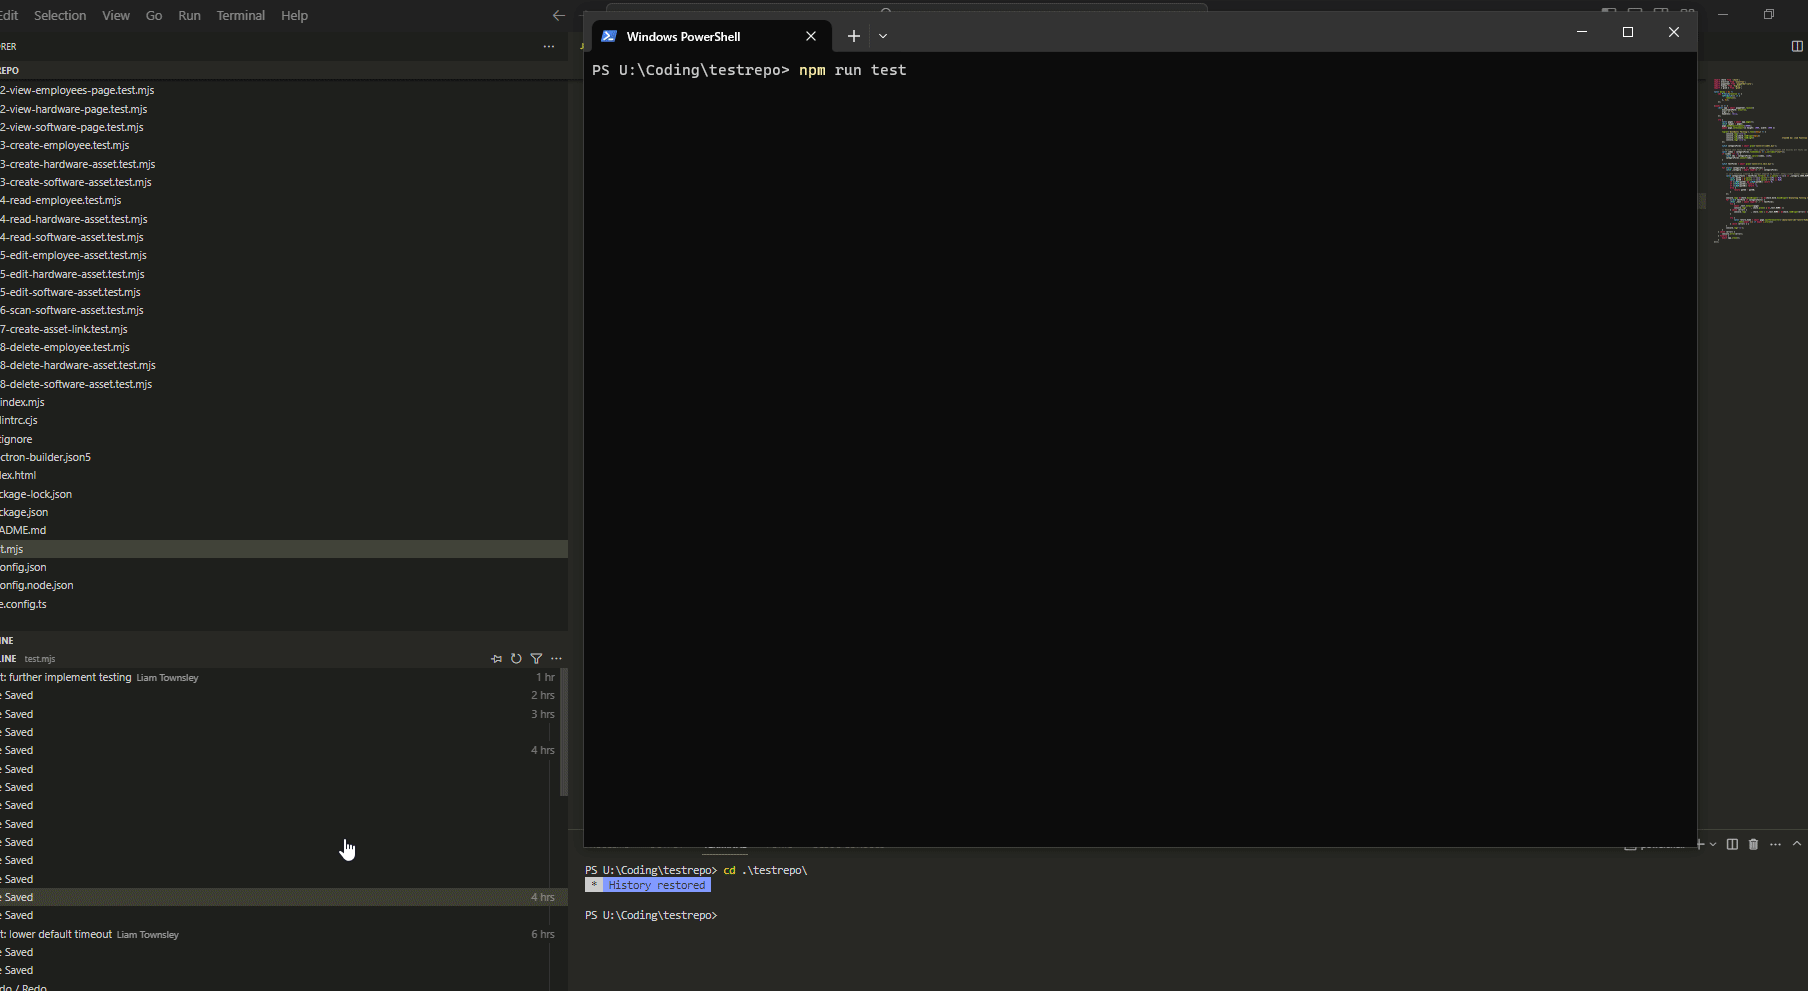1808x991 pixels.
Task: Open the timeline filter options
Action: (536, 658)
